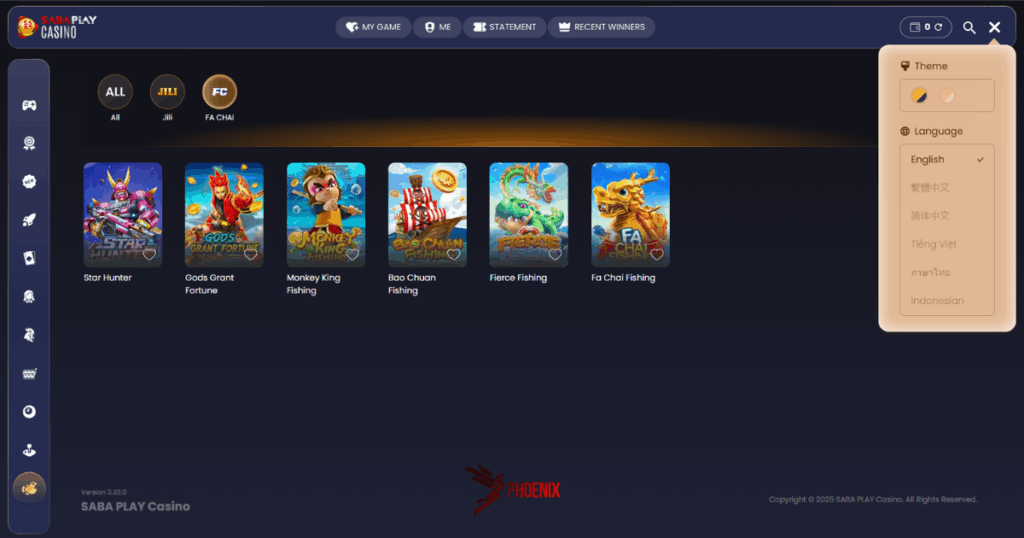Open the lottery ball sidebar icon

[x=29, y=411]
